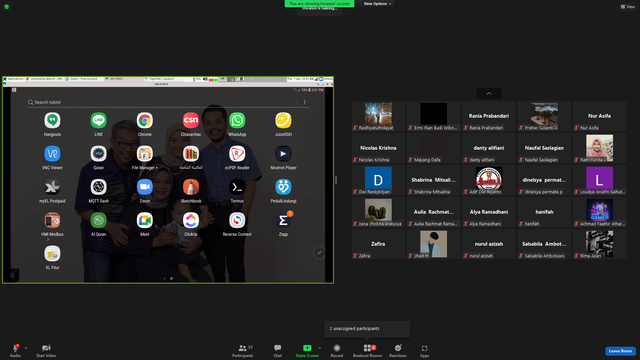Open the Zoom Apps button
This screenshot has width=640, height=360.
coord(424,350)
